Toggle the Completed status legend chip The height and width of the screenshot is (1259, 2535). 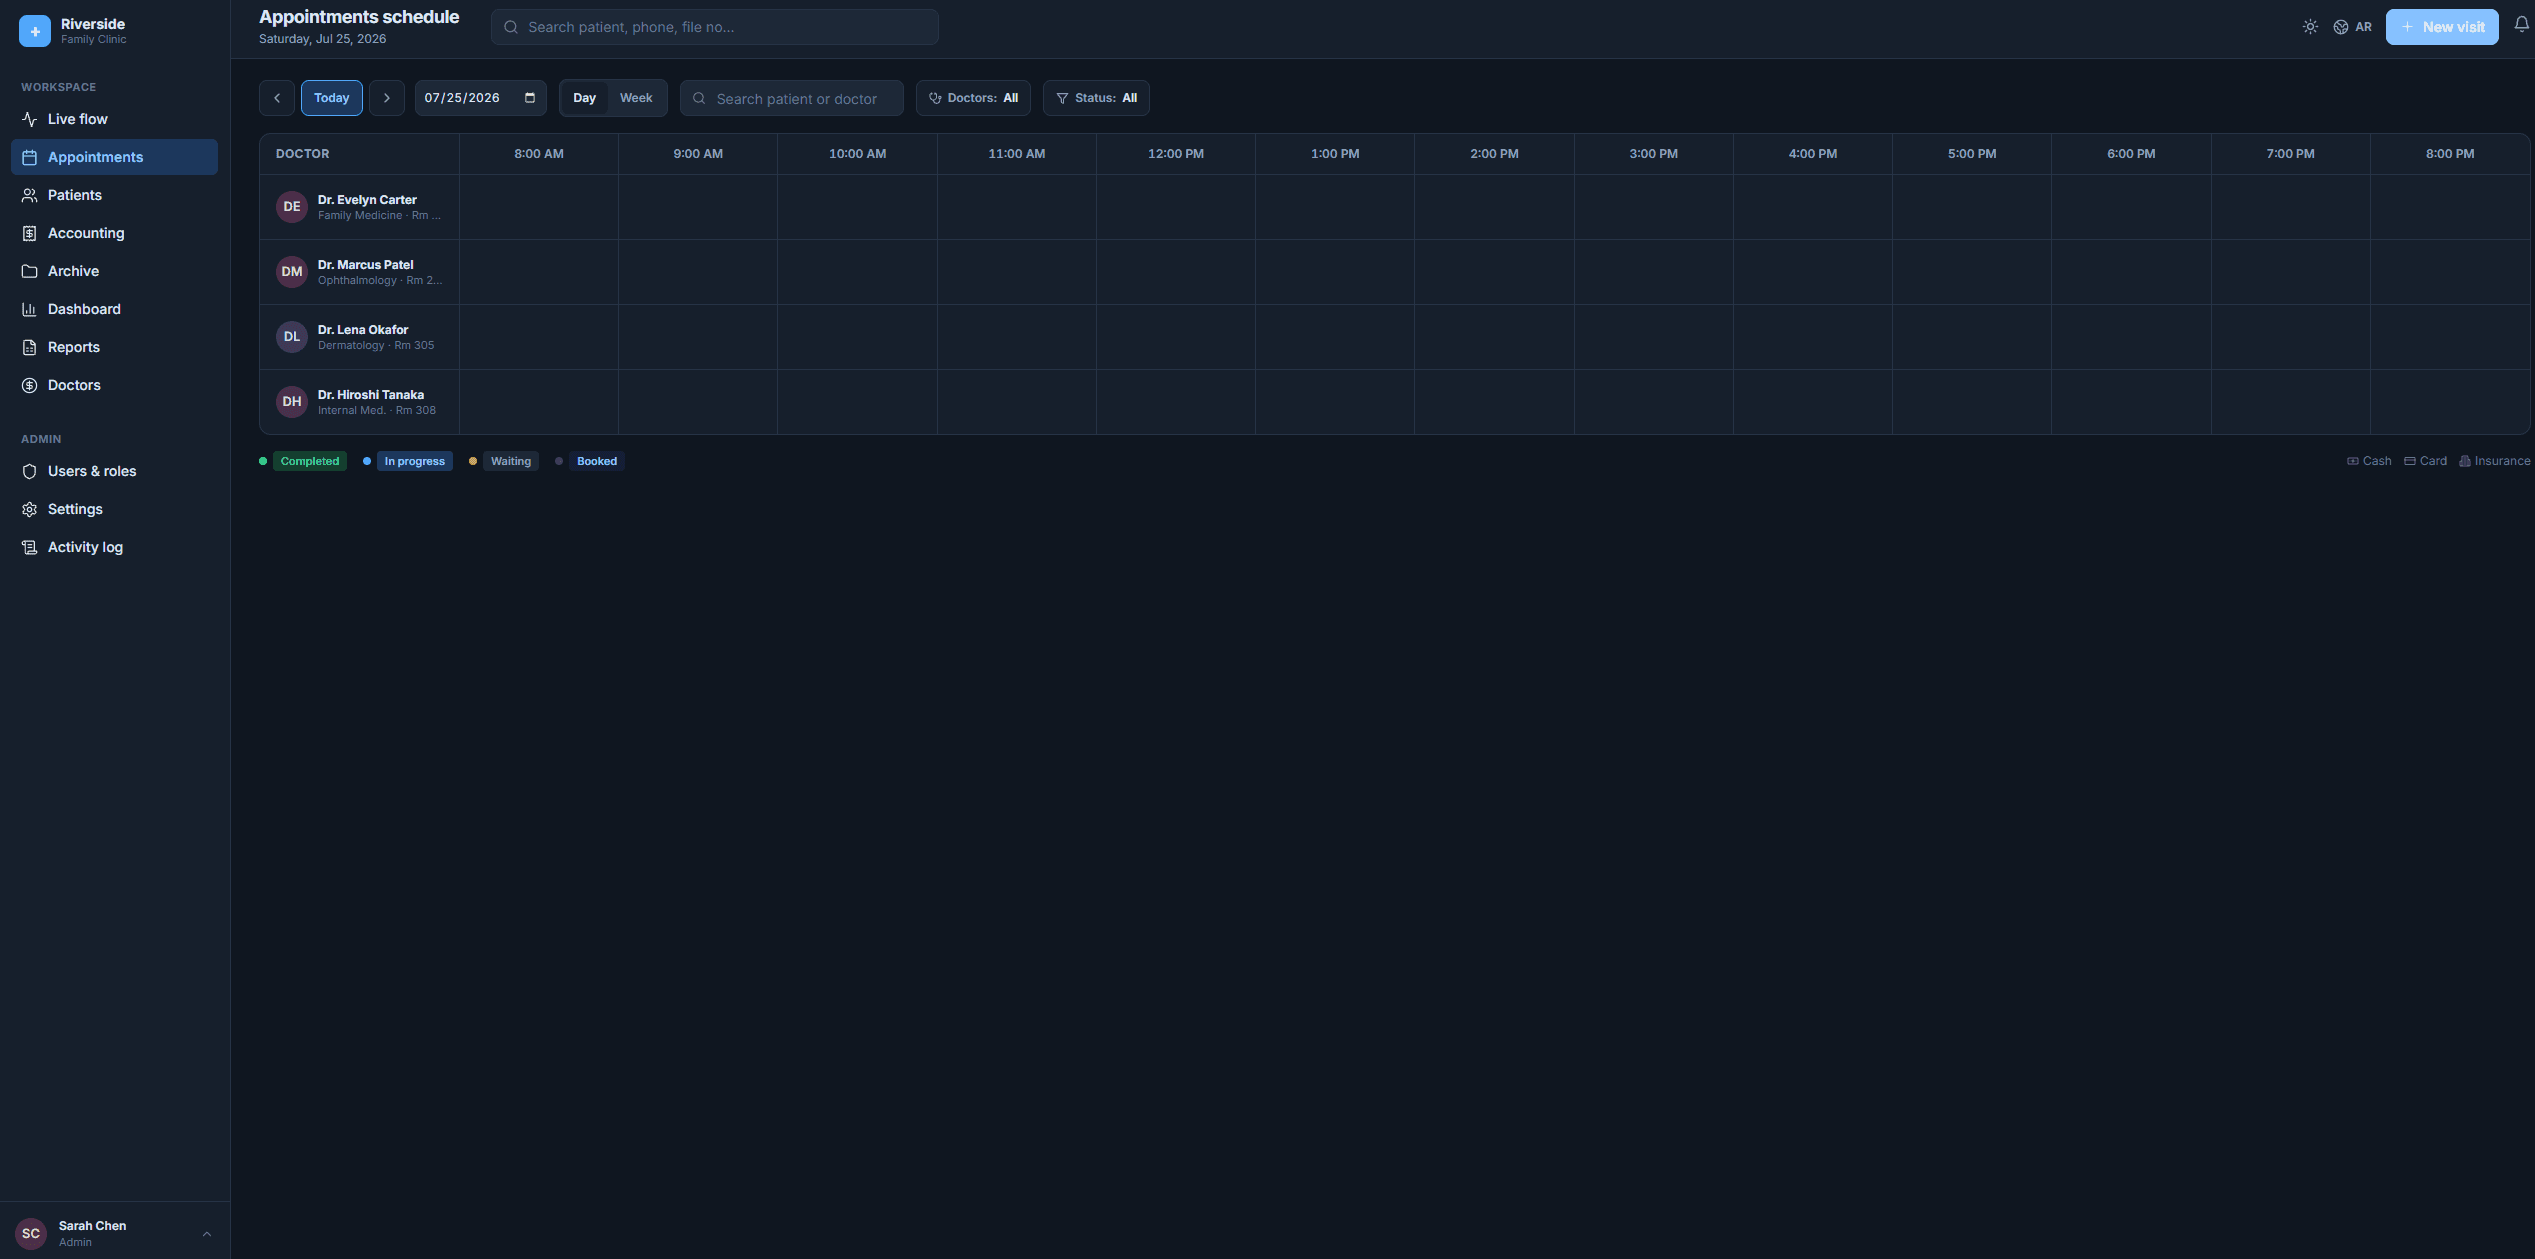pyautogui.click(x=309, y=461)
